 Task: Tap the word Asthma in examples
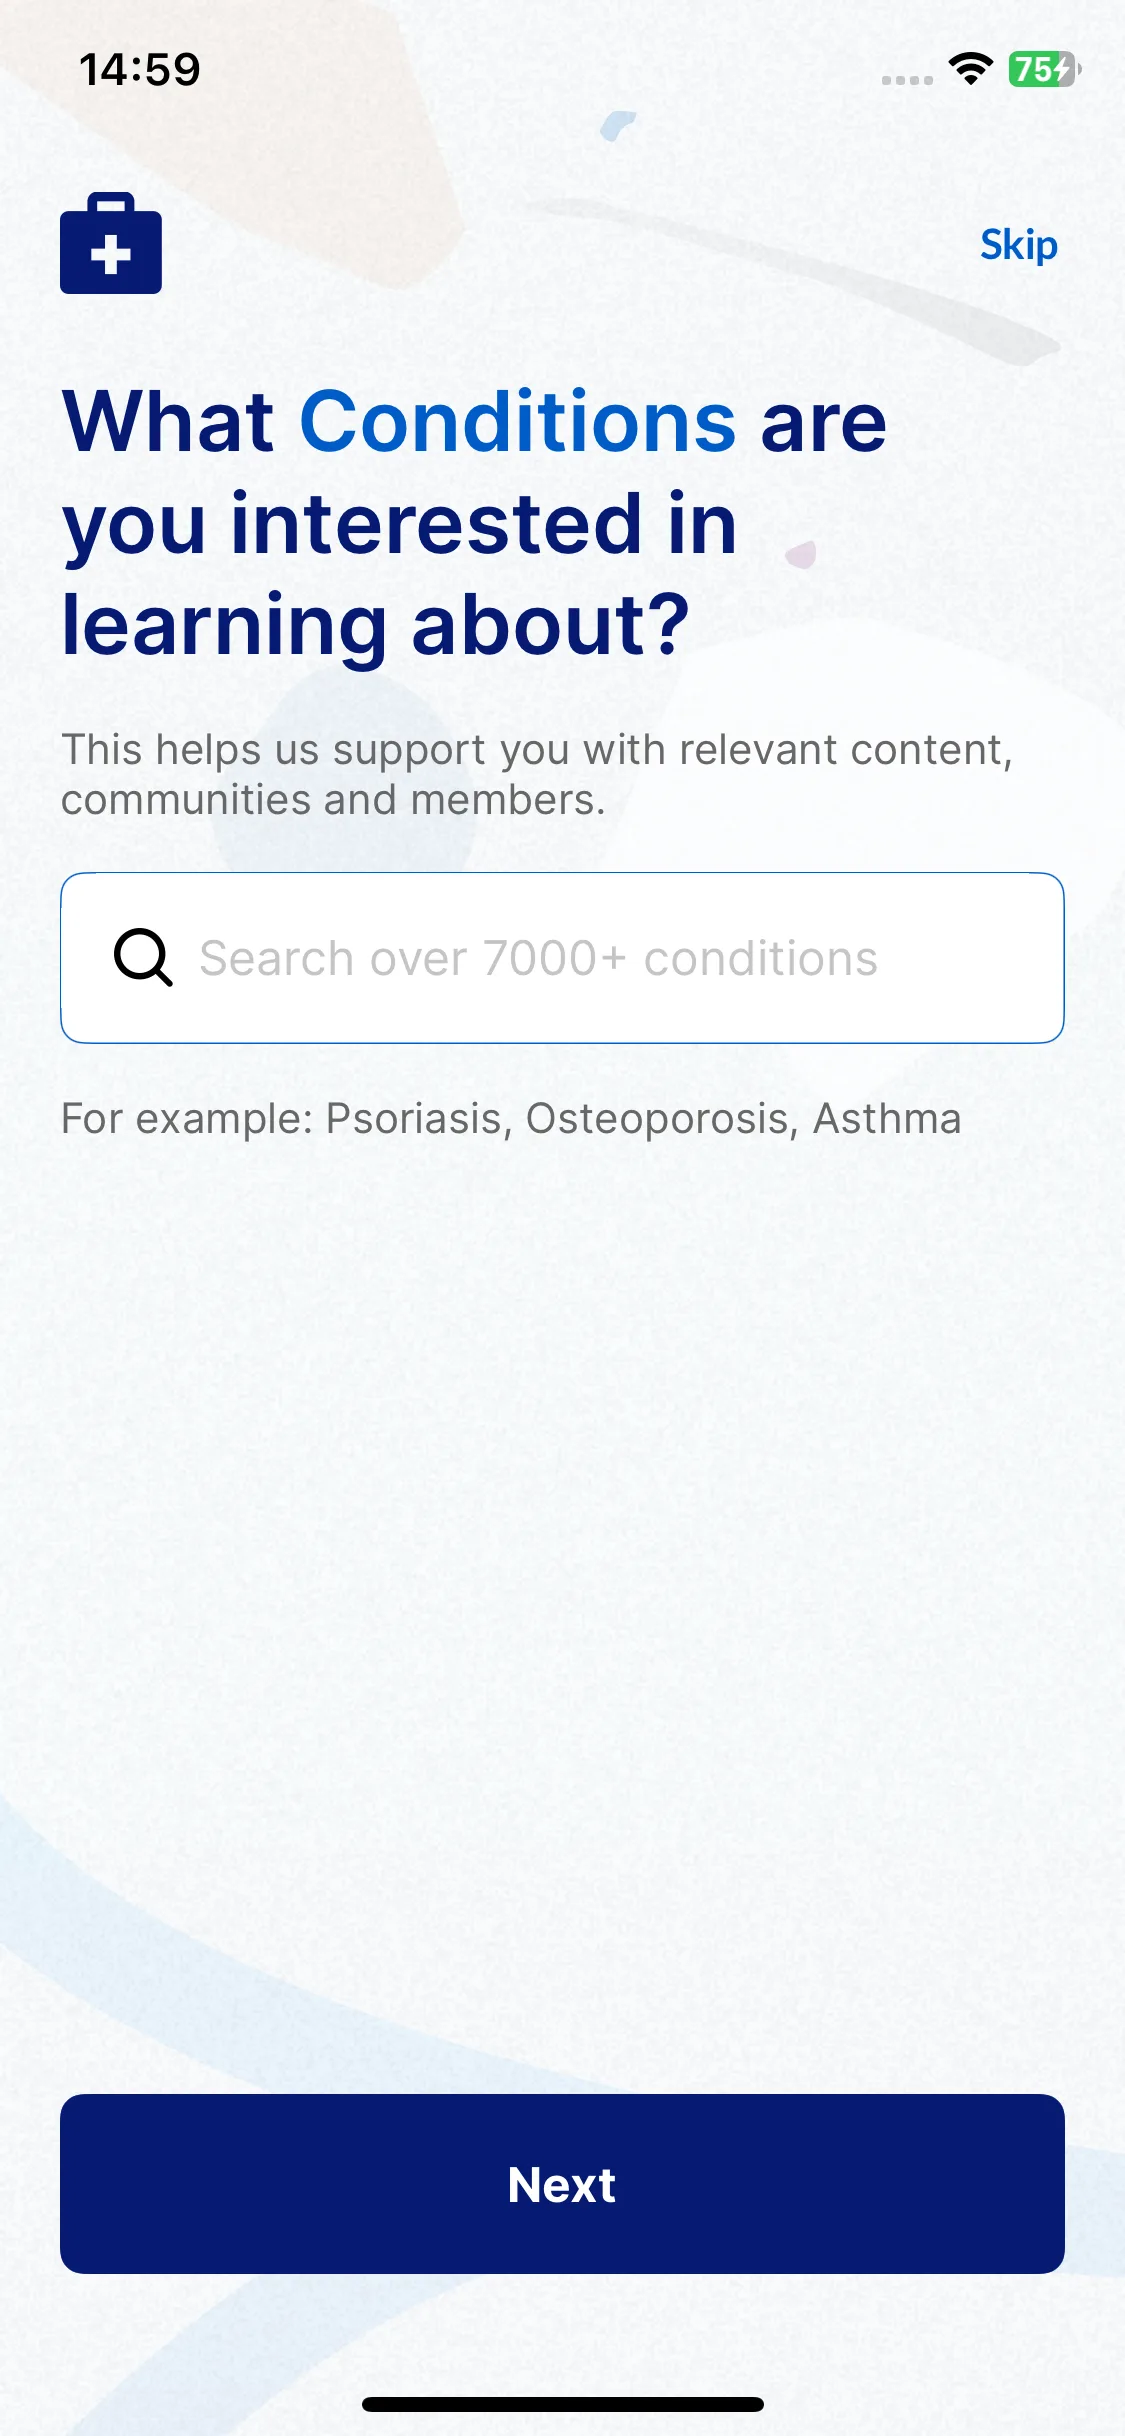[887, 1118]
